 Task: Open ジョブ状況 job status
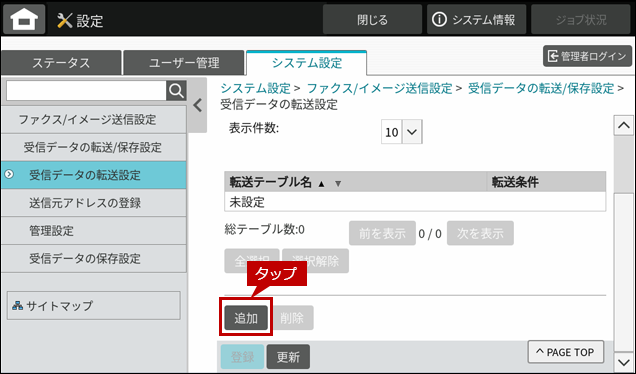[581, 19]
